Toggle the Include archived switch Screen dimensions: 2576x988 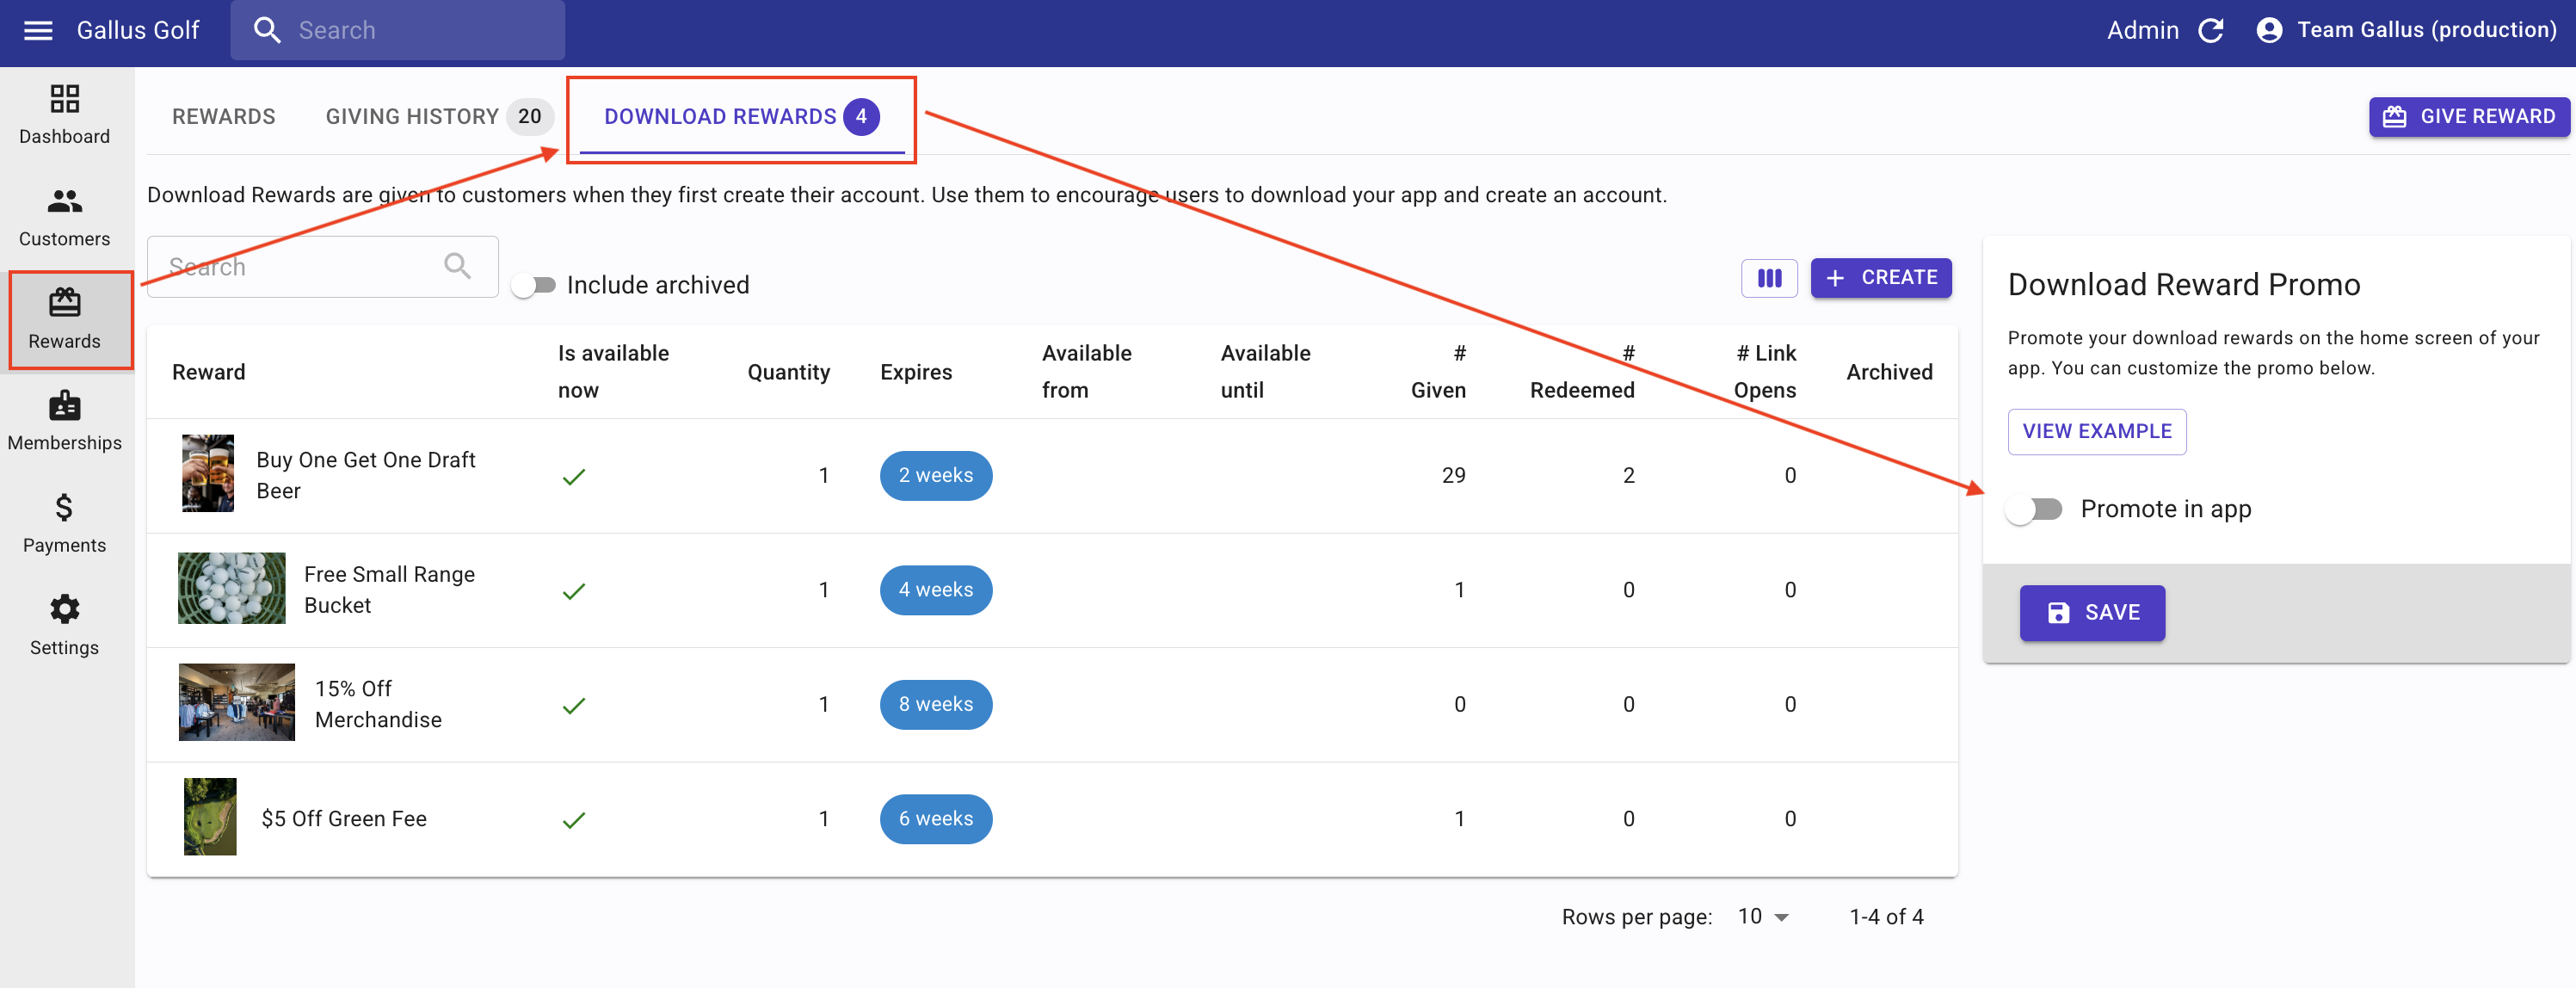(x=534, y=285)
